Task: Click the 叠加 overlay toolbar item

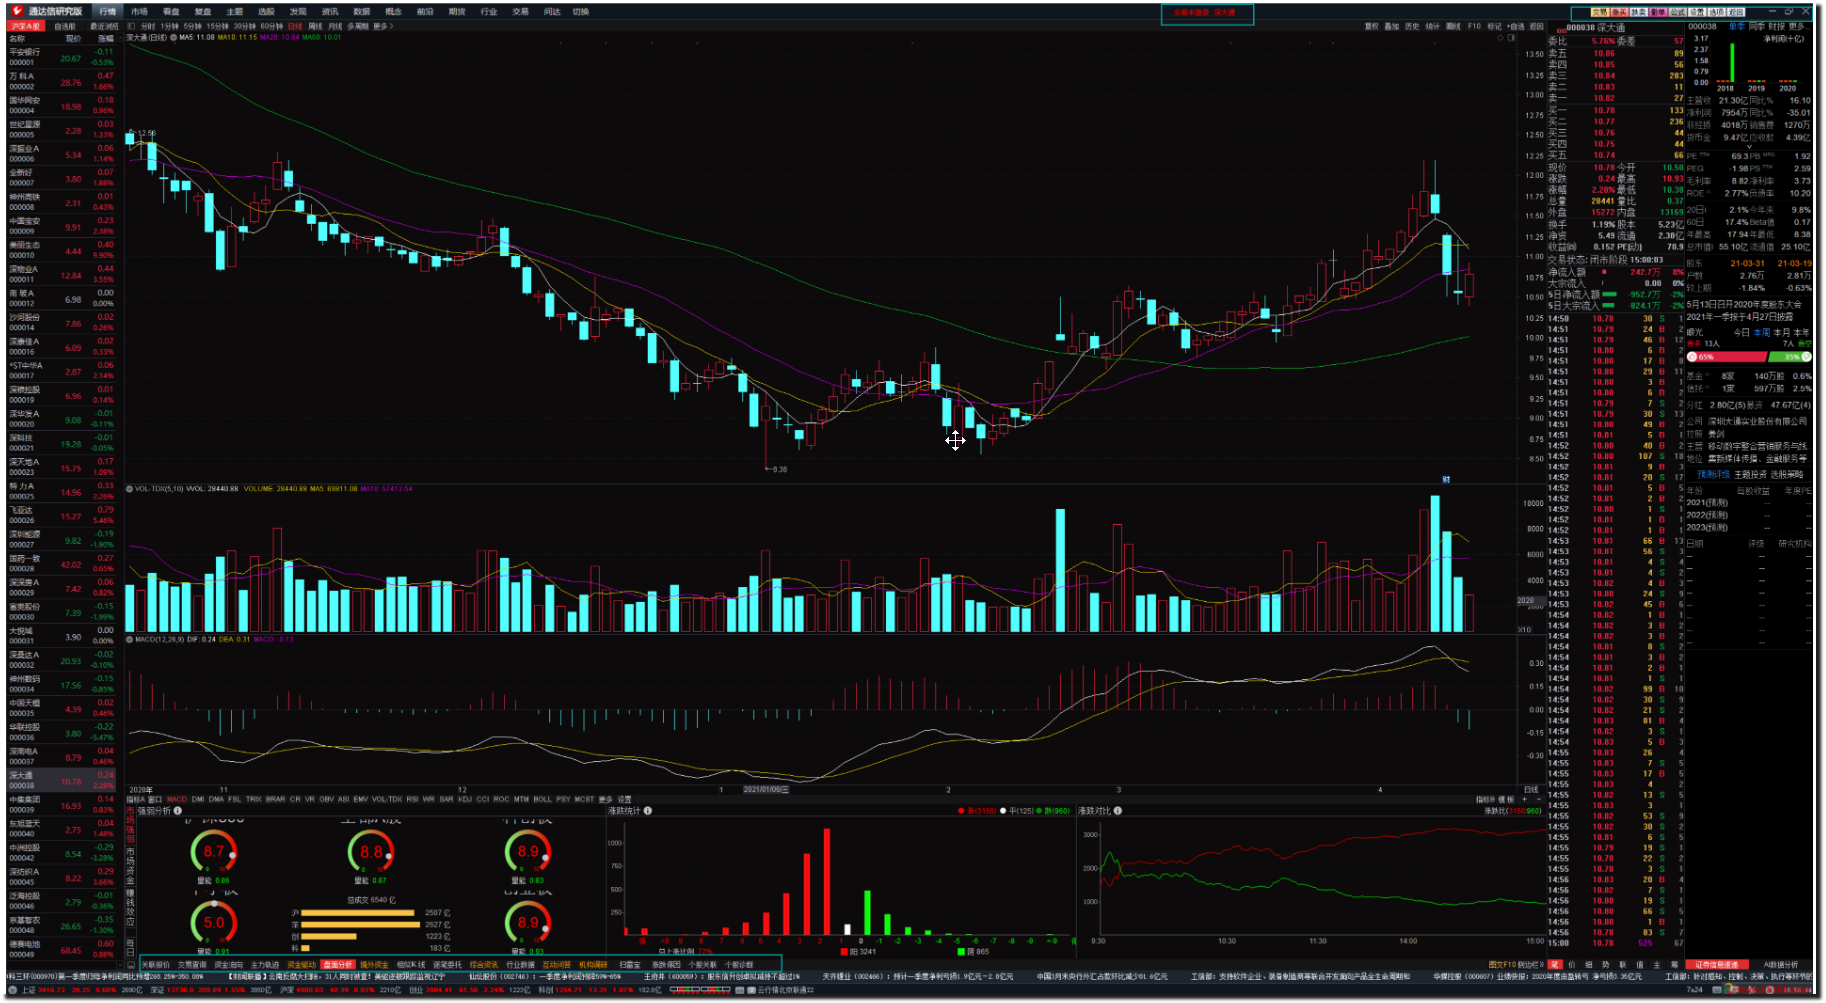Action: click(1392, 26)
